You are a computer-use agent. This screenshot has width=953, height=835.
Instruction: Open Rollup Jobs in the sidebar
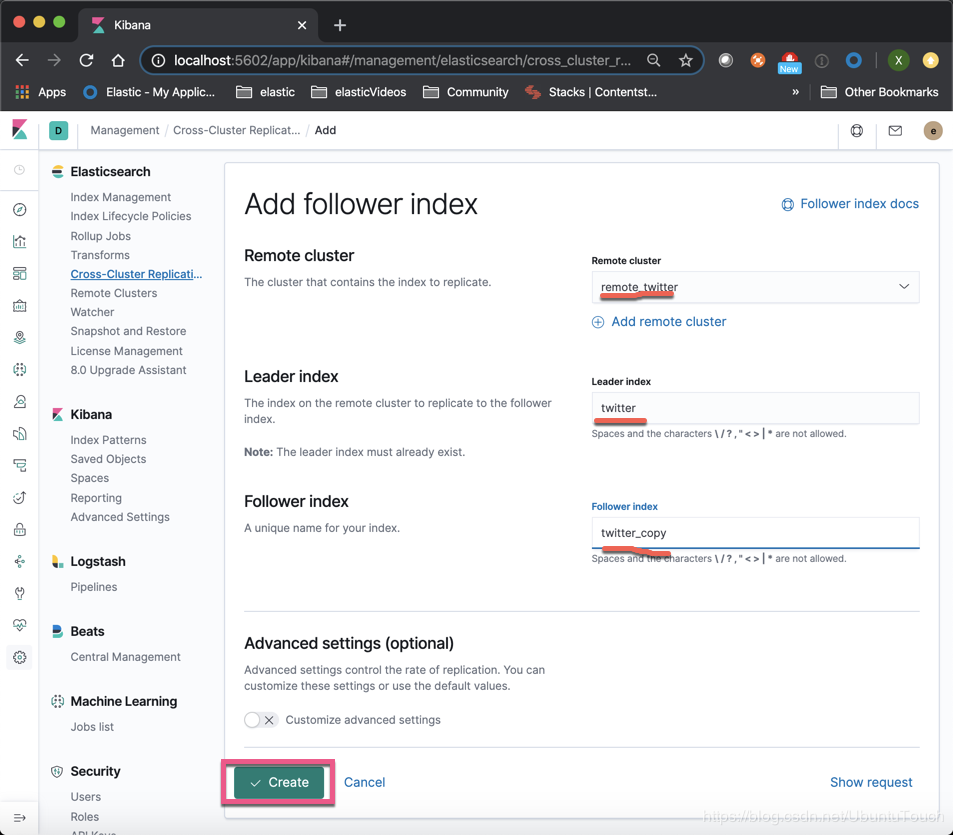(100, 236)
